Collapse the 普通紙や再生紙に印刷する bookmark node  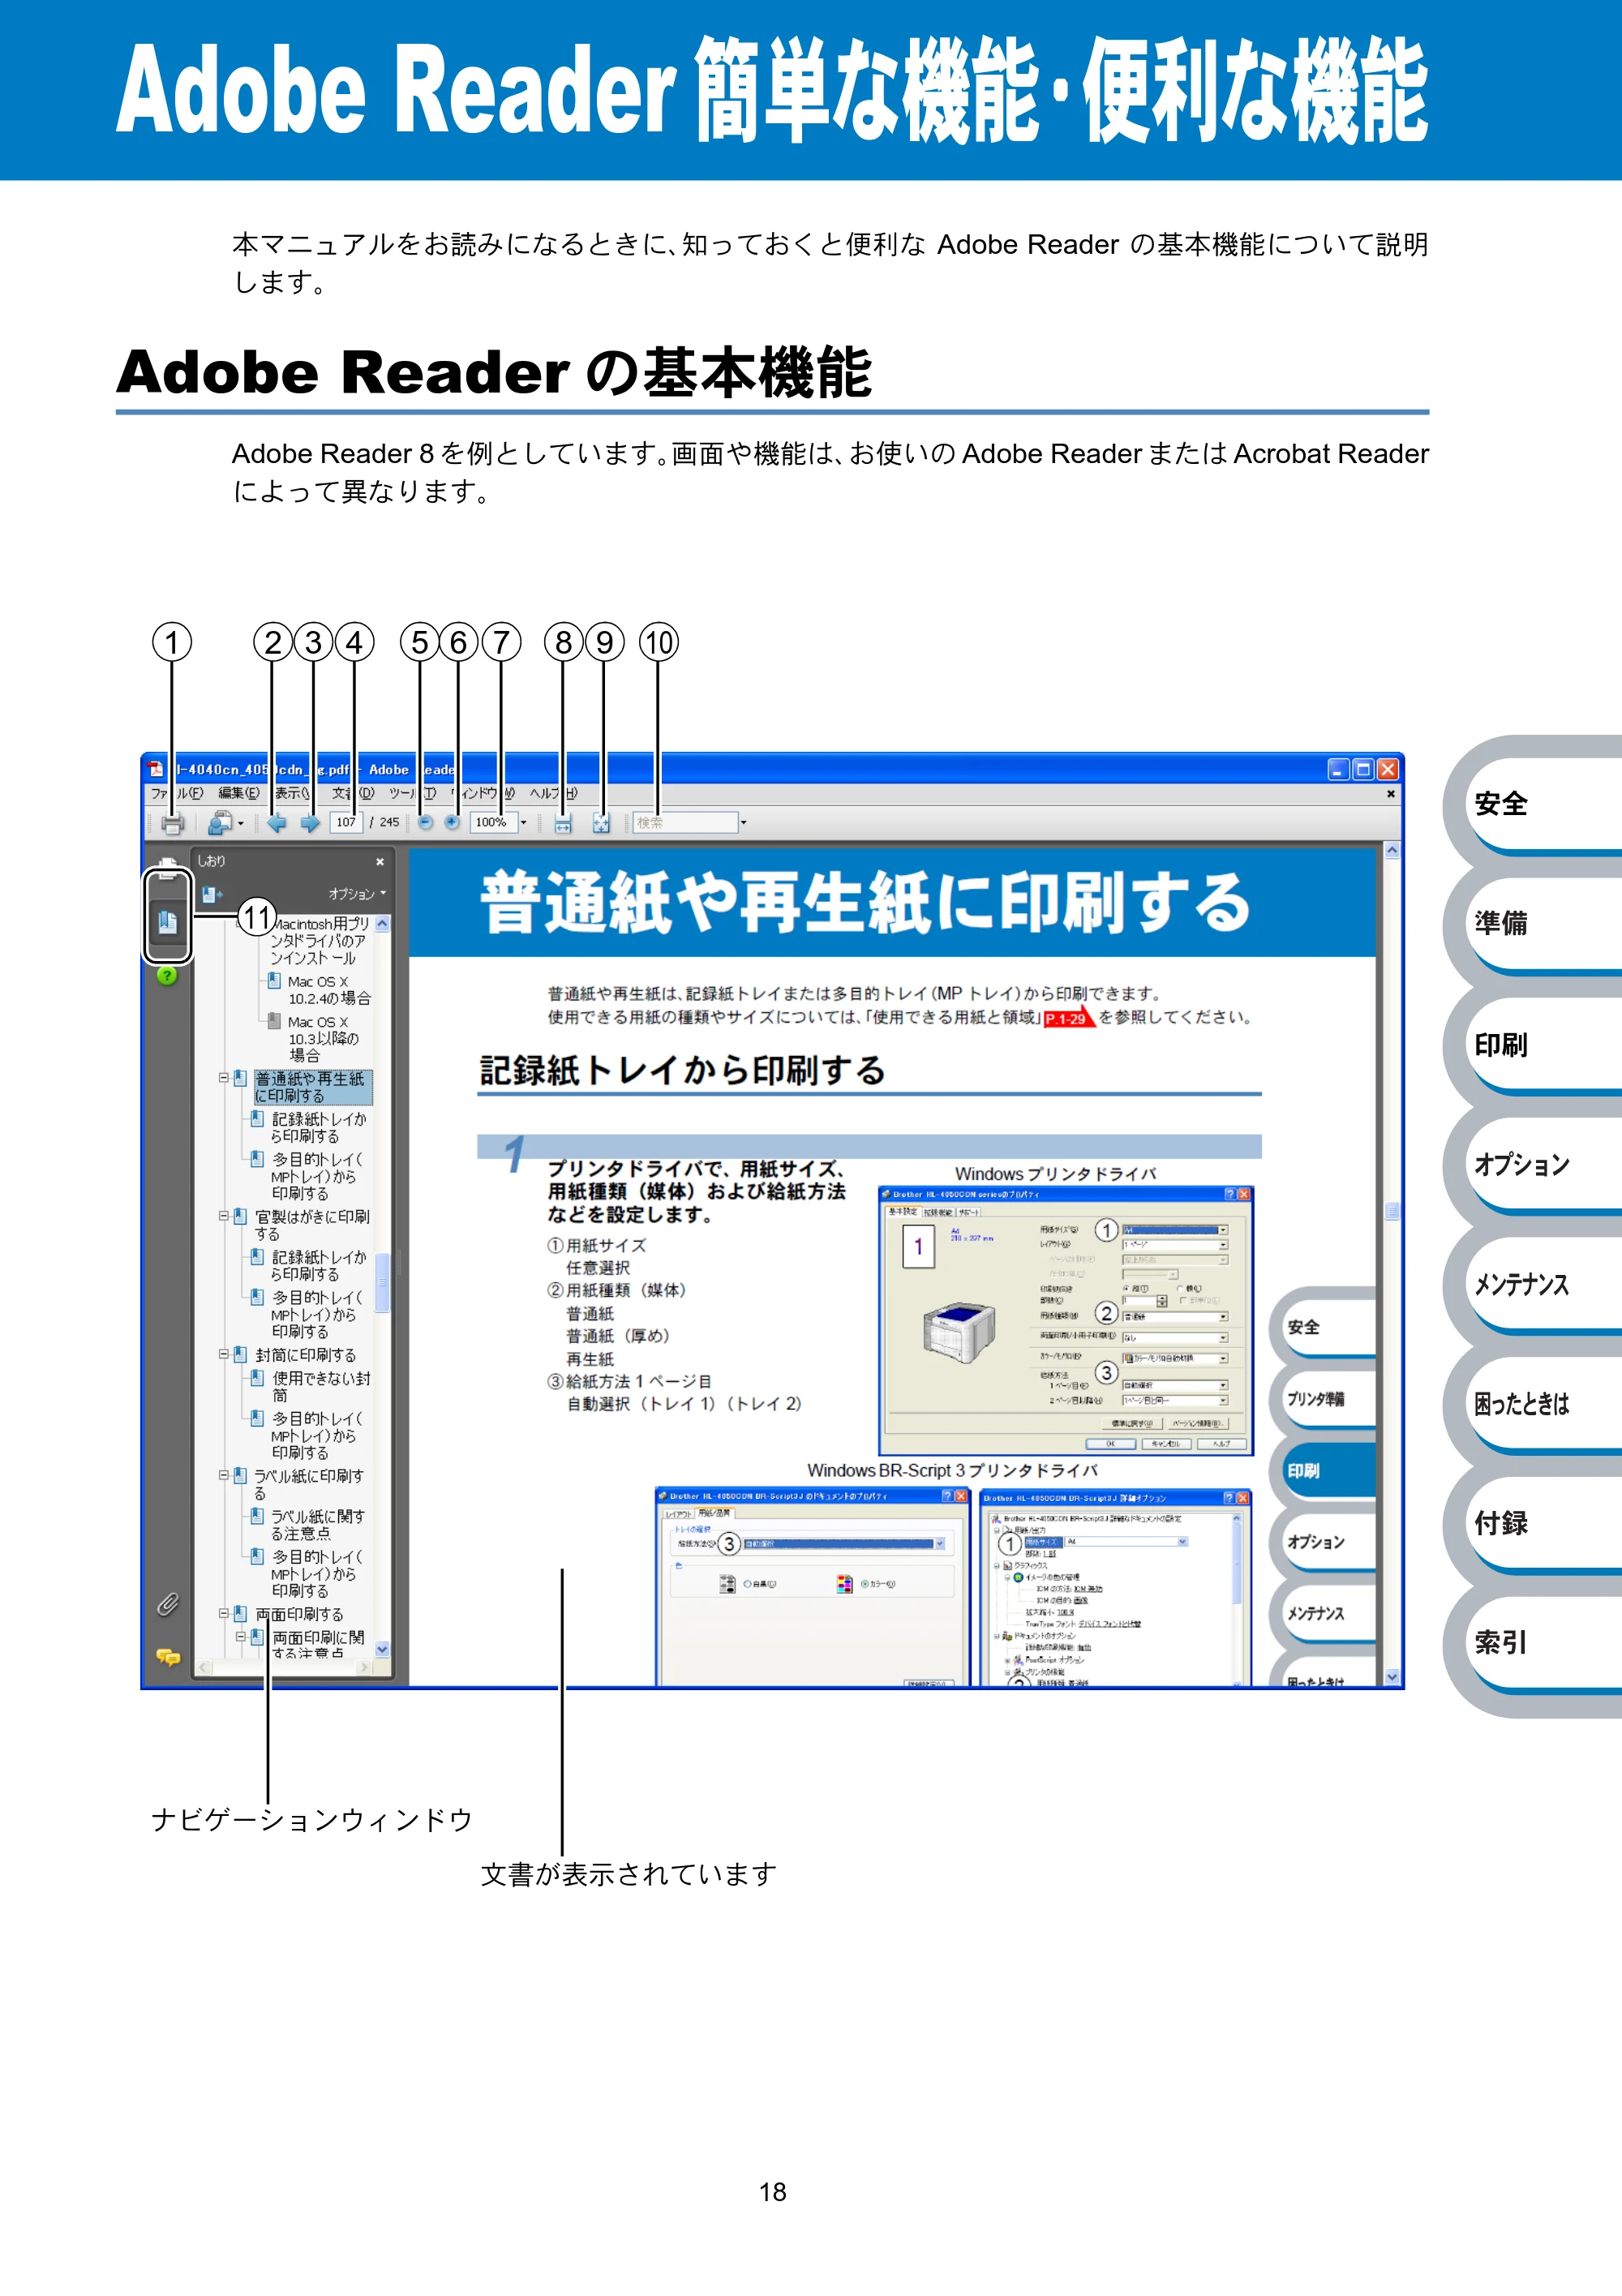[223, 1078]
